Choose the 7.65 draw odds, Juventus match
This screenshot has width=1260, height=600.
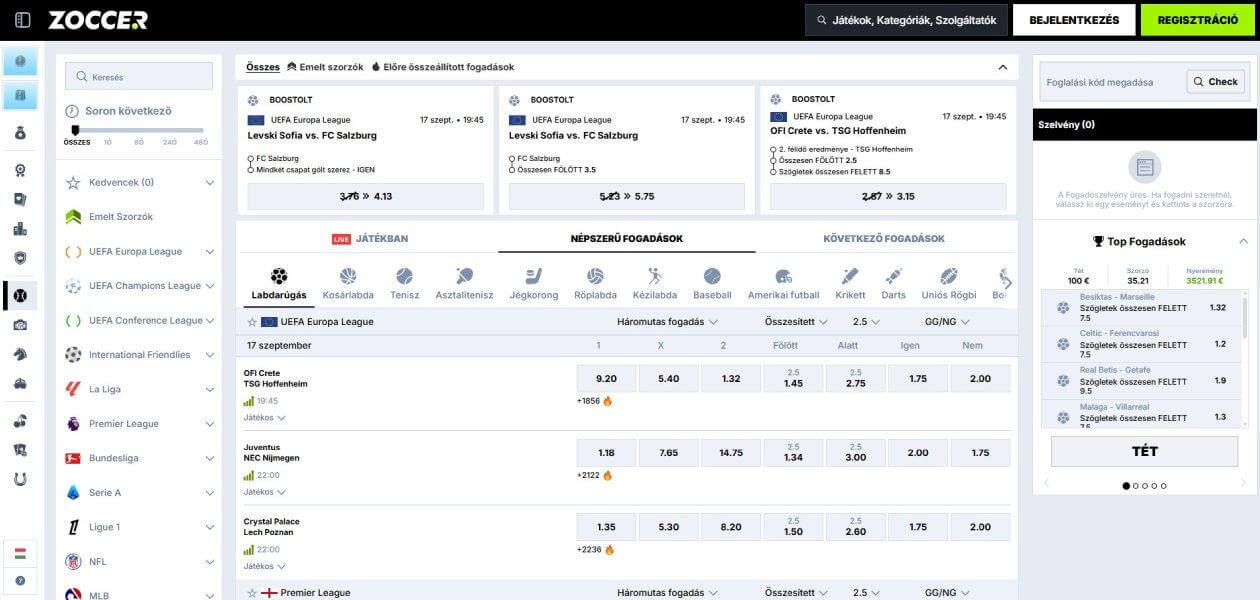[x=669, y=453]
